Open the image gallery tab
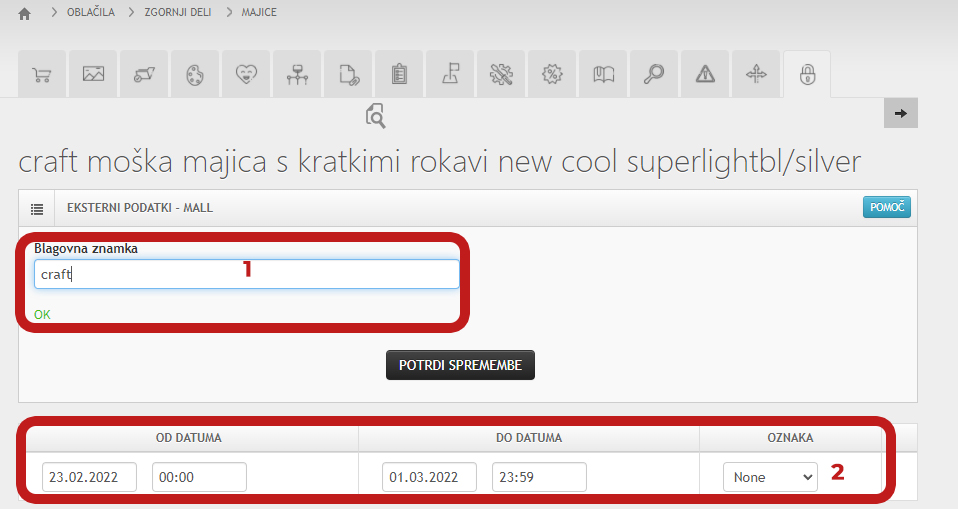Viewport: 958px width, 509px height. tap(93, 74)
